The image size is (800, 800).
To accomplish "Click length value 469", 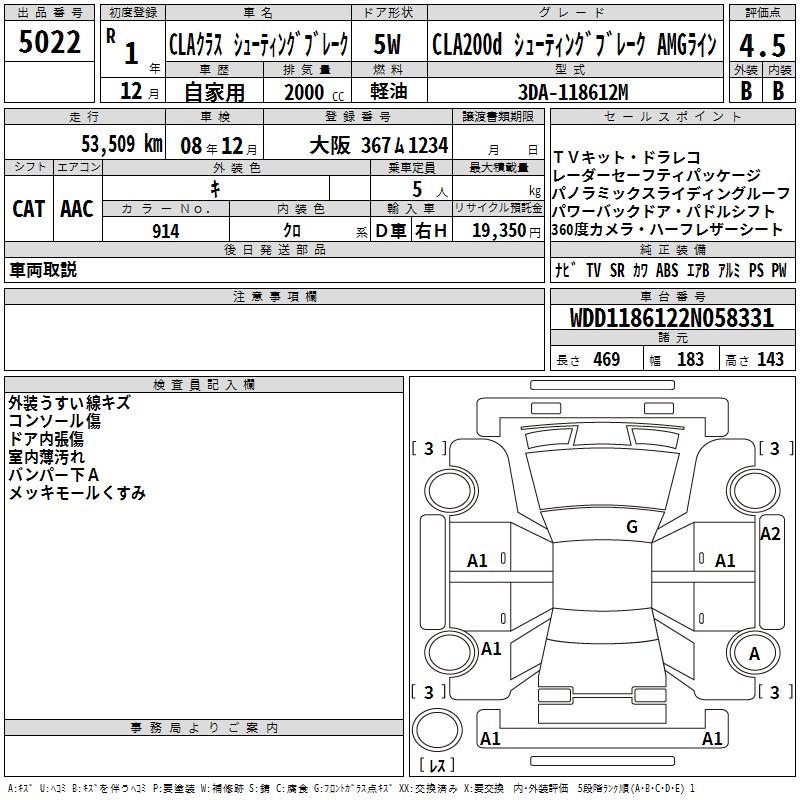I will [x=607, y=359].
